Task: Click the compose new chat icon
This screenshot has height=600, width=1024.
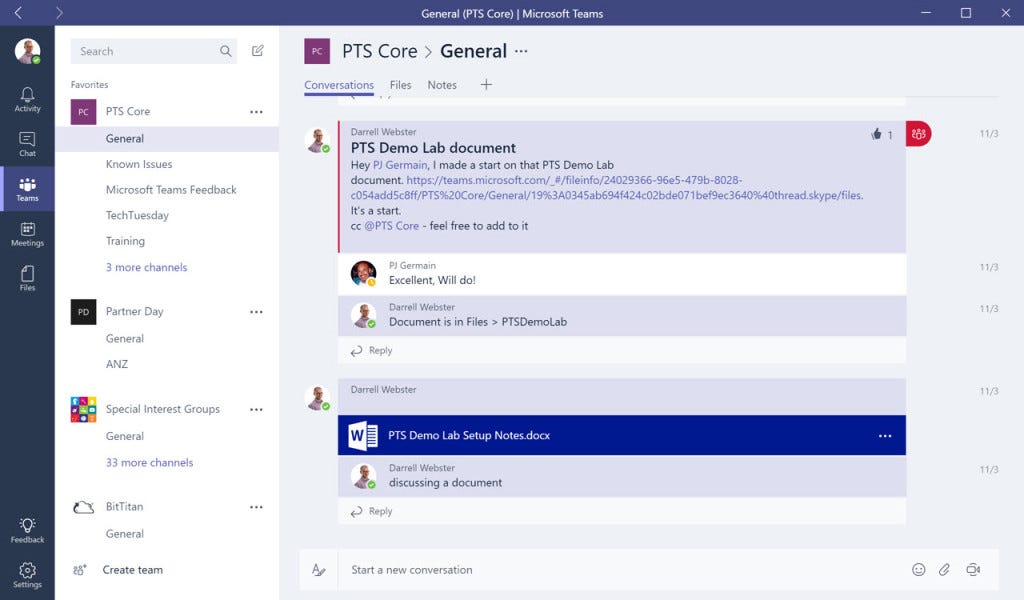Action: [x=258, y=50]
